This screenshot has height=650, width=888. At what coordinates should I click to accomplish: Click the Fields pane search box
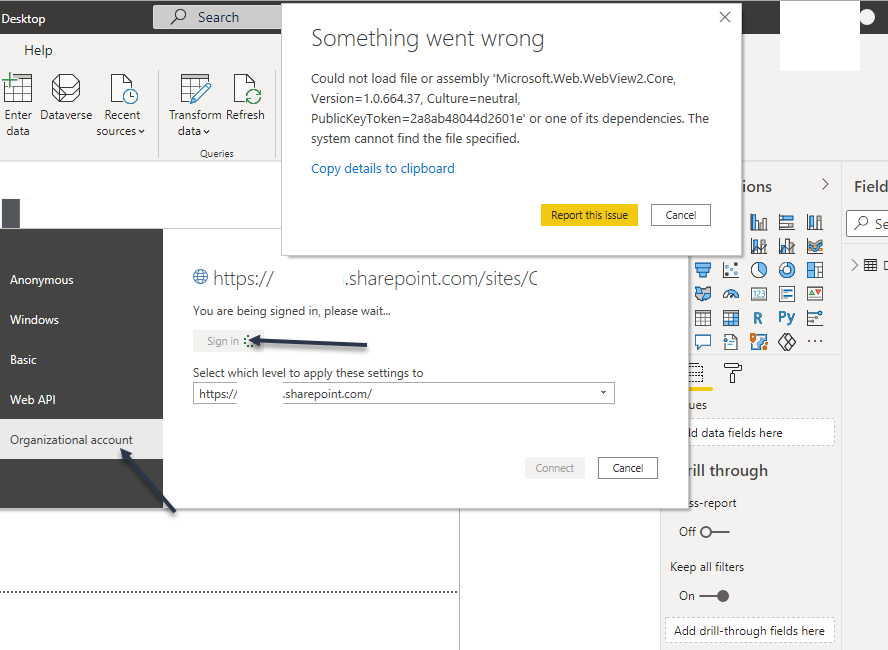[868, 223]
